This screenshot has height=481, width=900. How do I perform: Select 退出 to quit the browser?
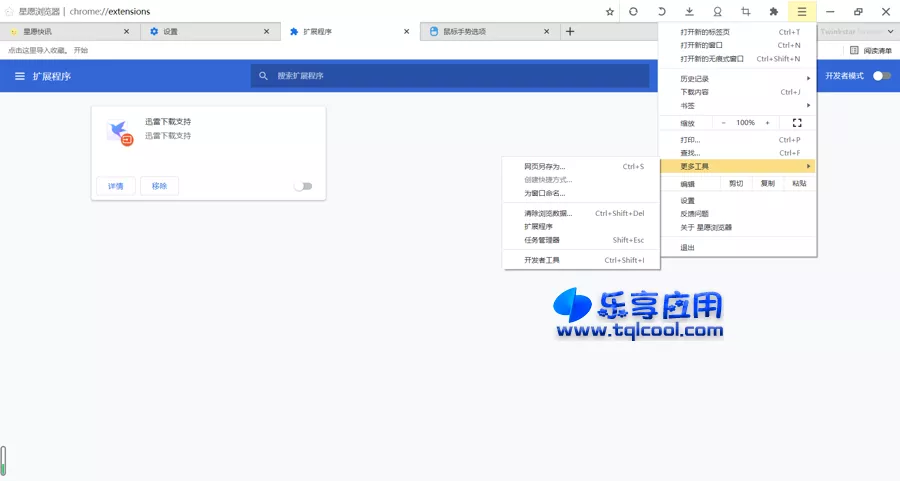[x=738, y=248]
